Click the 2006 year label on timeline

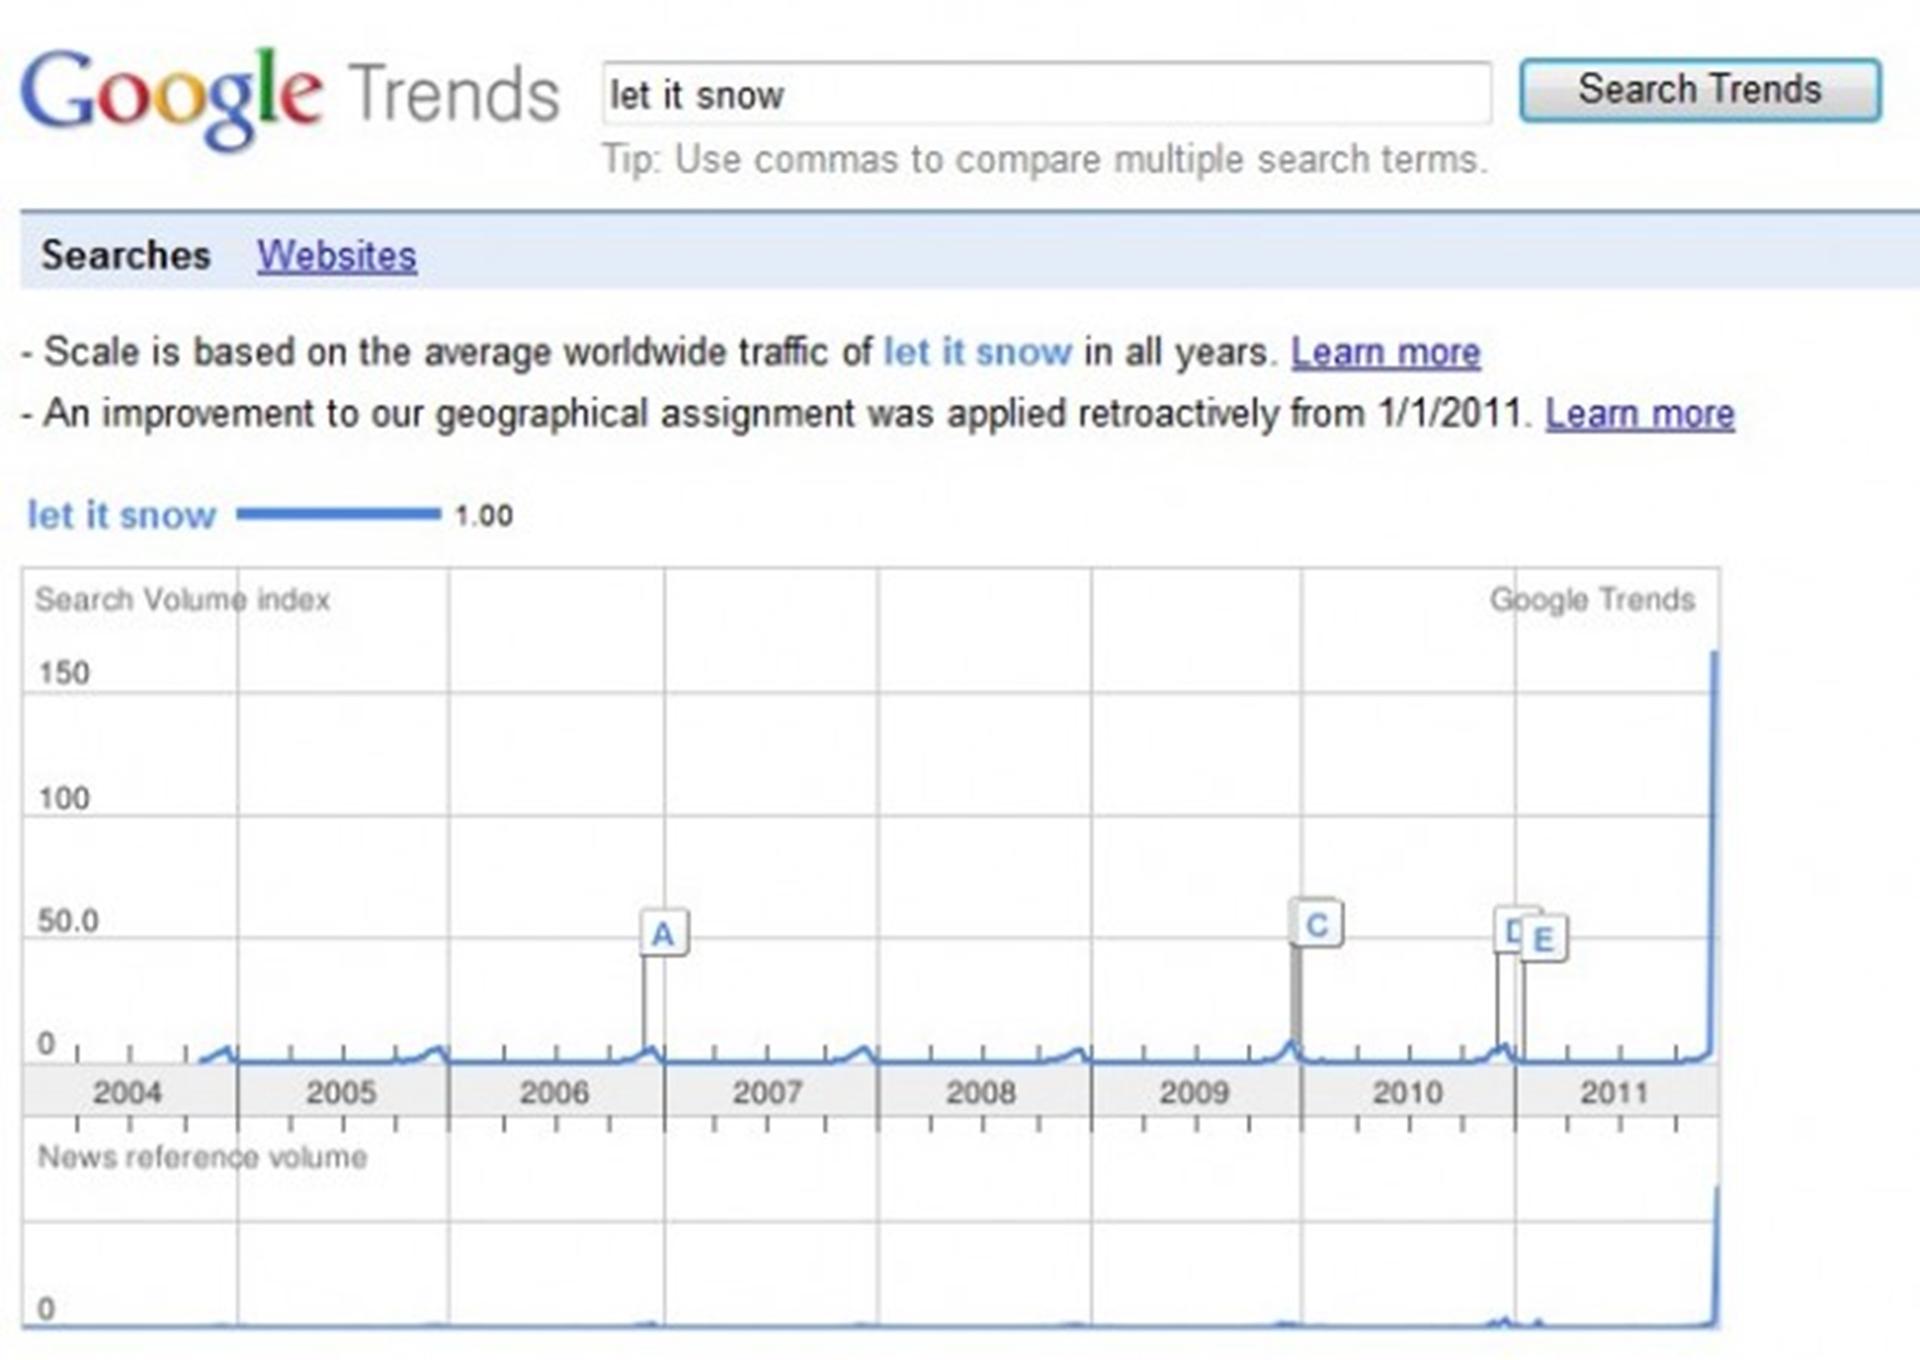(554, 1092)
